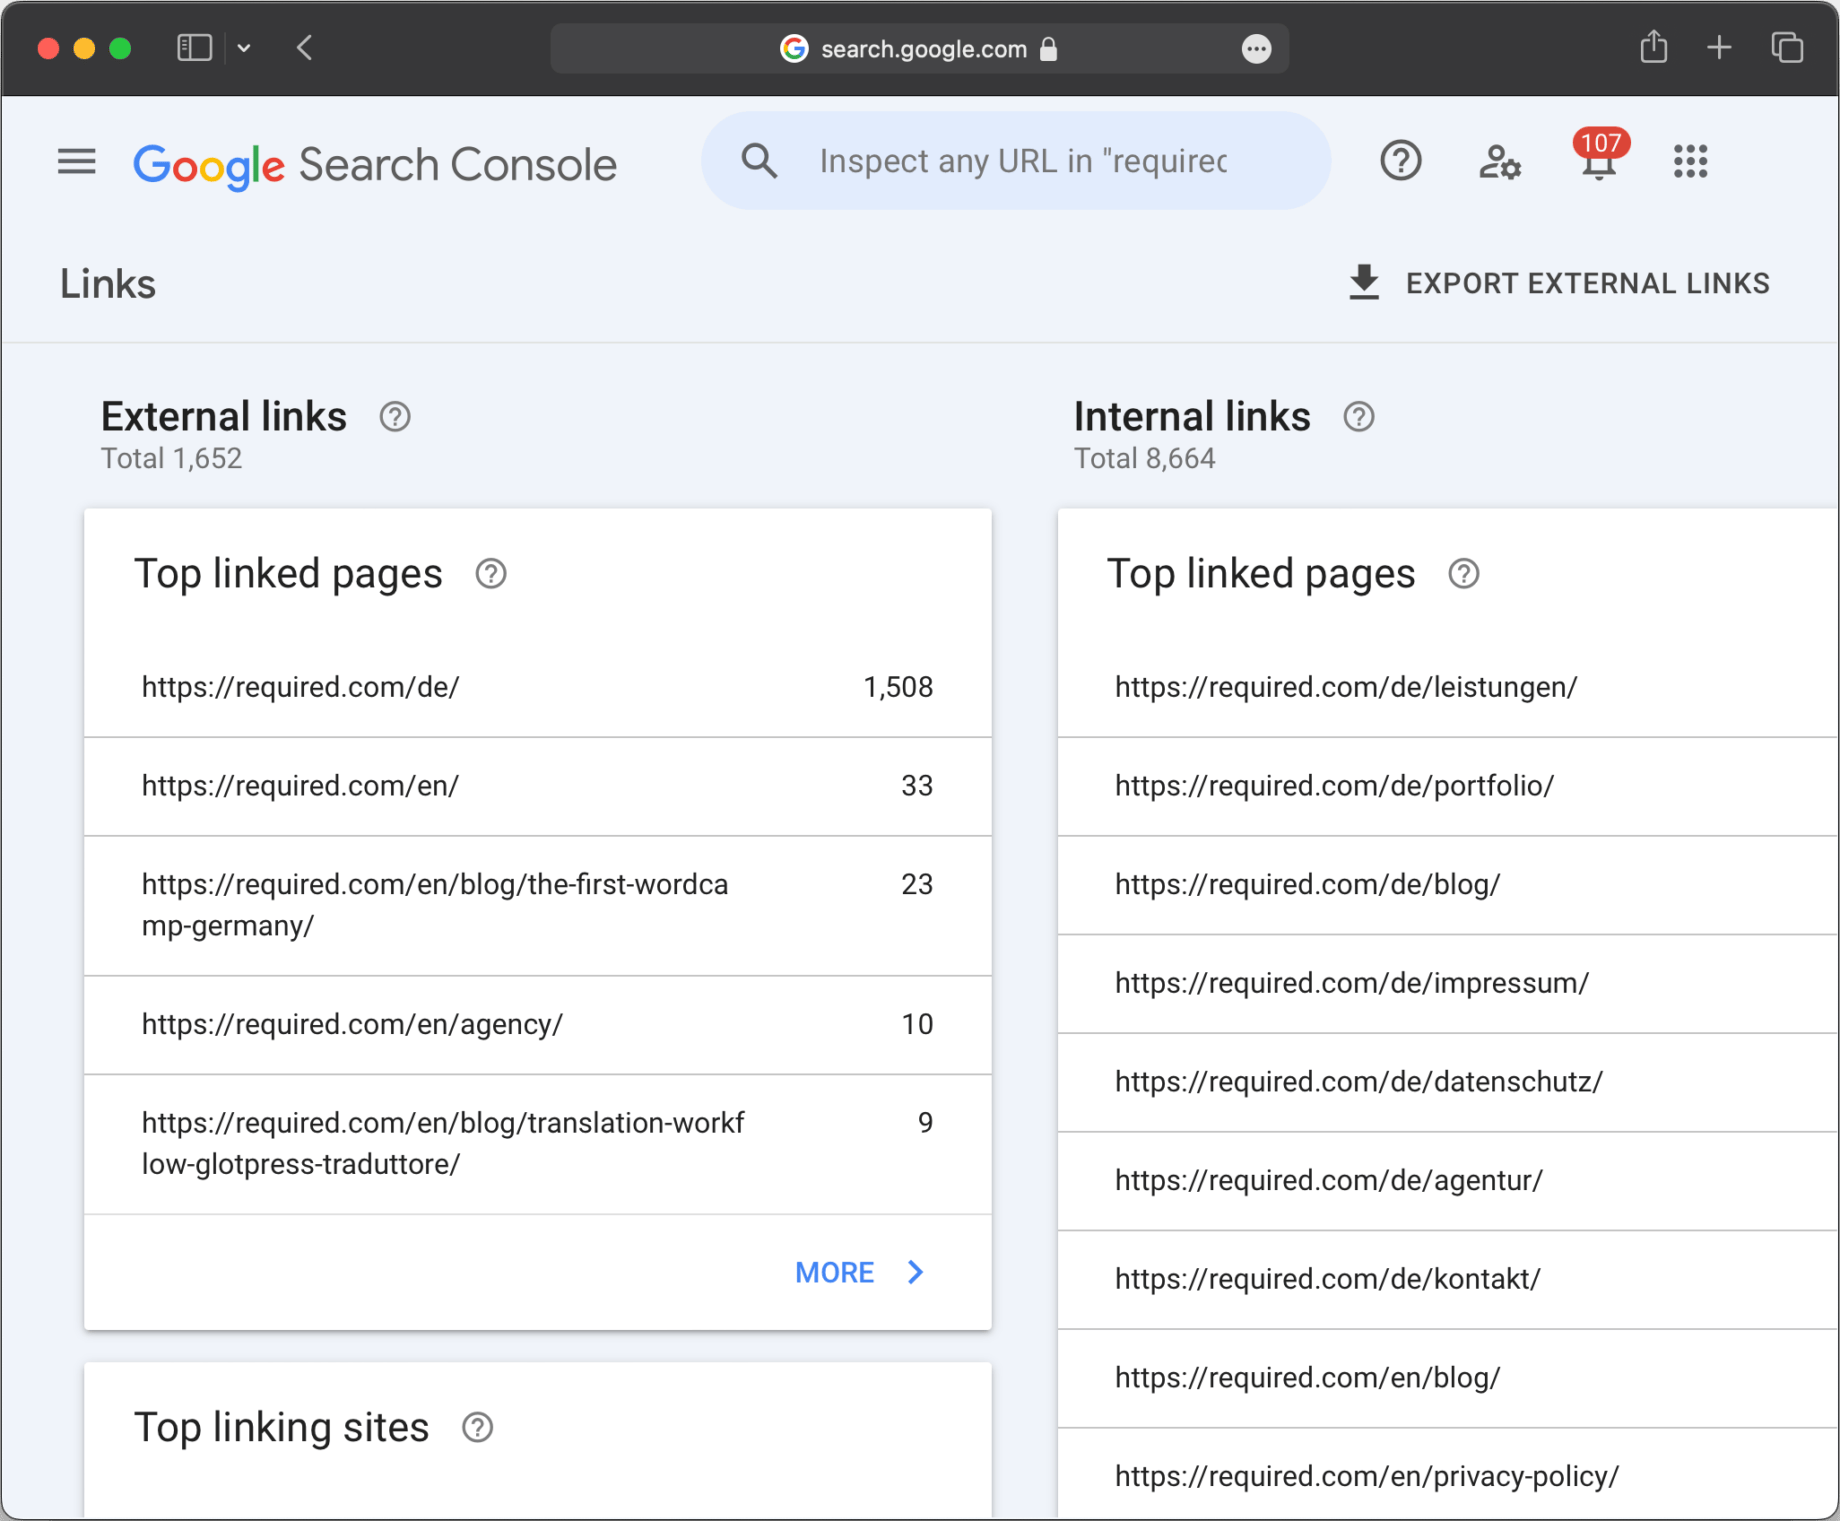This screenshot has height=1521, width=1840.
Task: Click the download icon beside Export External Links
Action: coord(1364,283)
